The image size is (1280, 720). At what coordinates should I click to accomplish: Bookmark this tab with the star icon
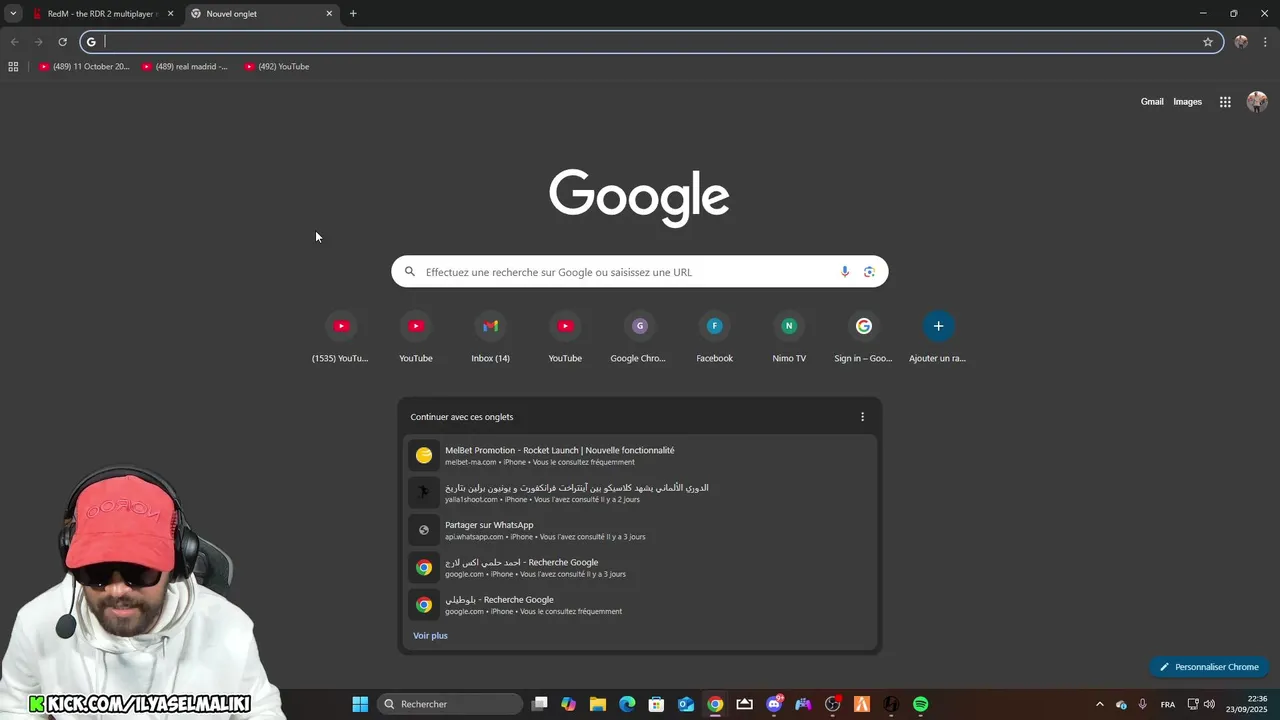1208,42
